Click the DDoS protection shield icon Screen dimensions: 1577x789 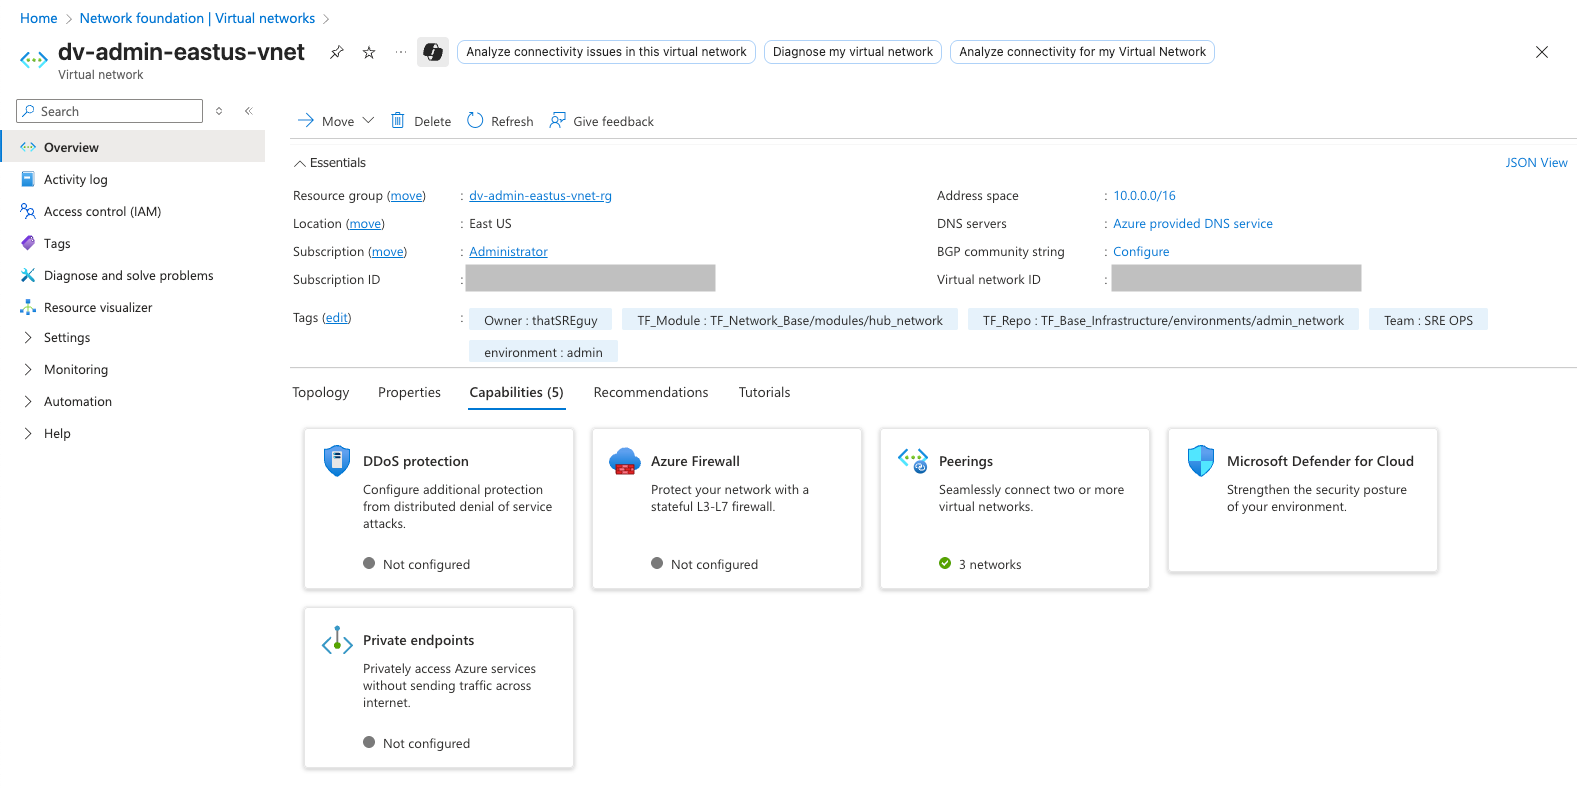pos(337,460)
